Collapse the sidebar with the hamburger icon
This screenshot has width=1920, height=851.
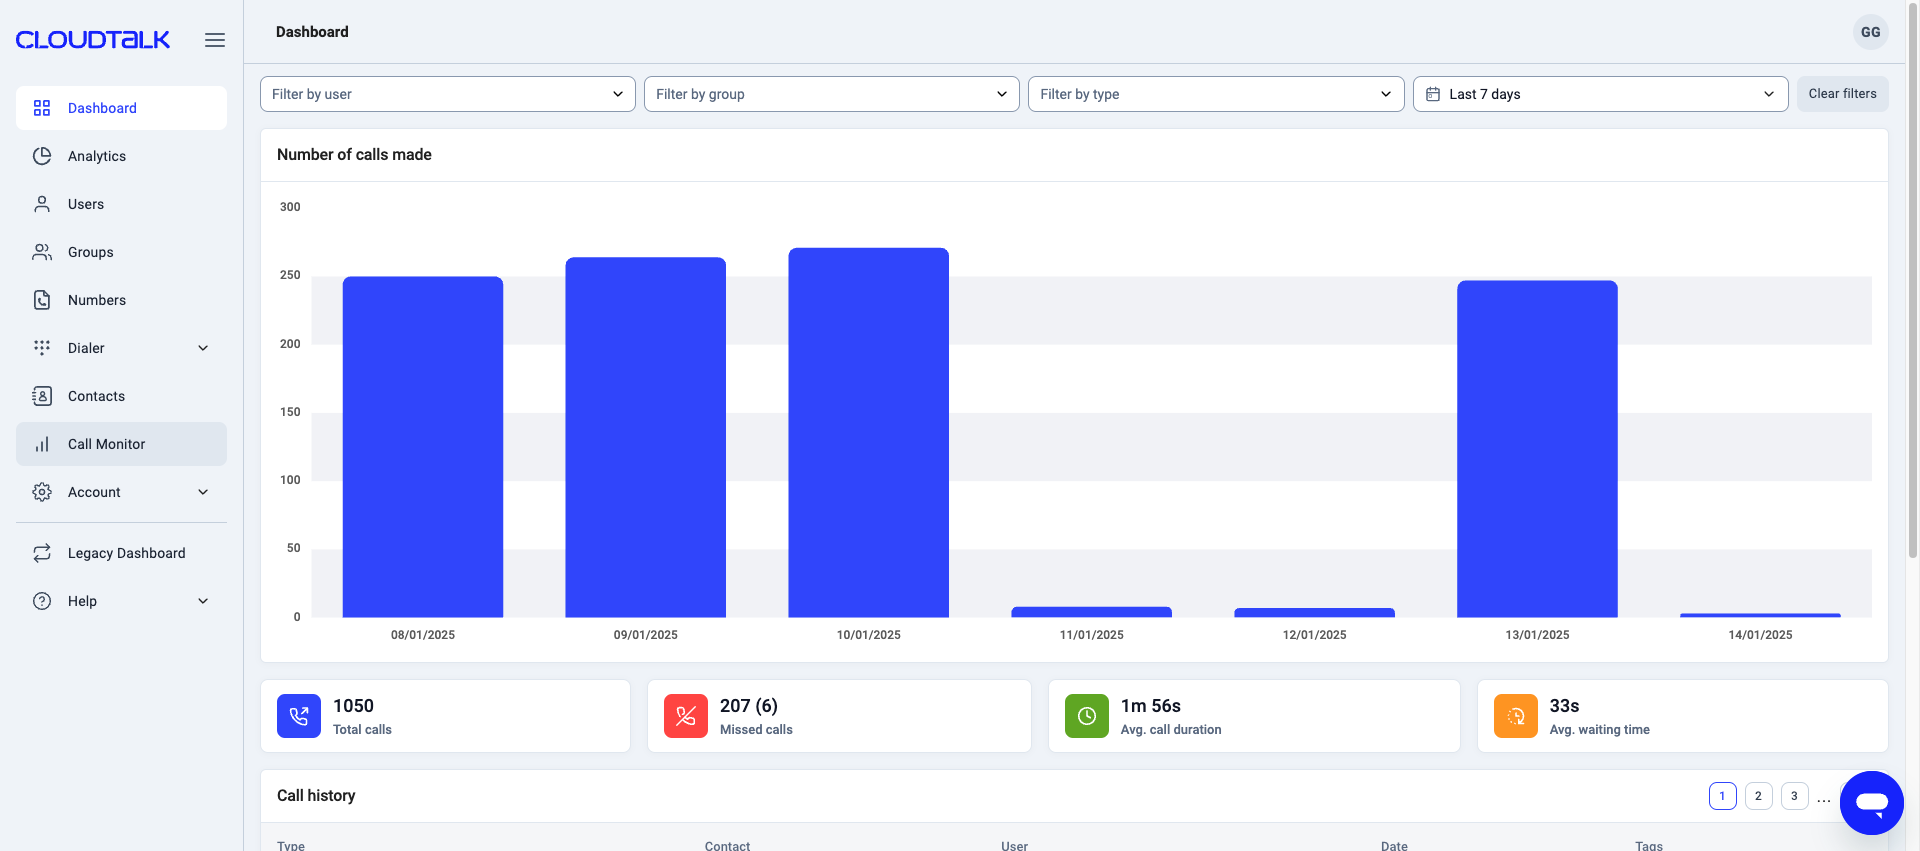215,40
